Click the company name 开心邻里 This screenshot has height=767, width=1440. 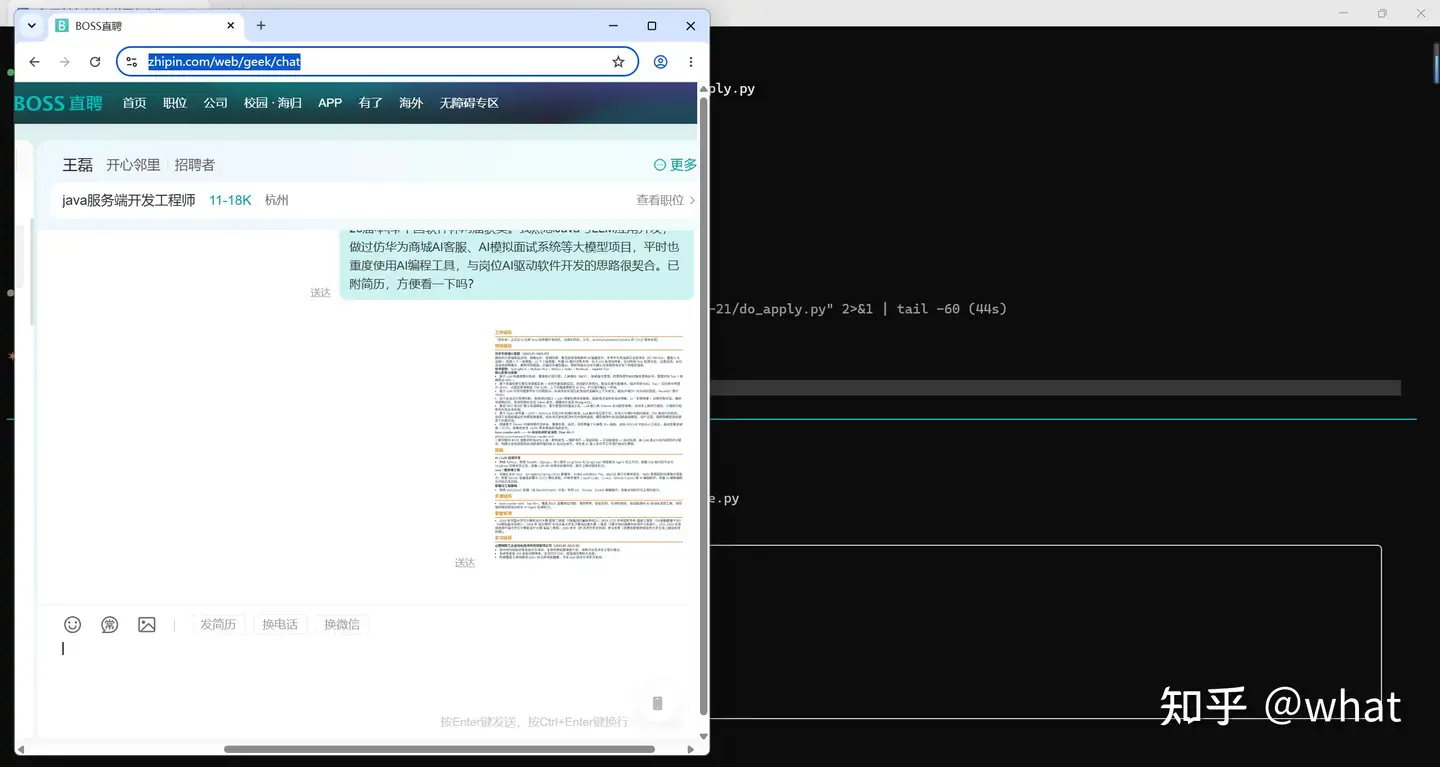(x=133, y=165)
